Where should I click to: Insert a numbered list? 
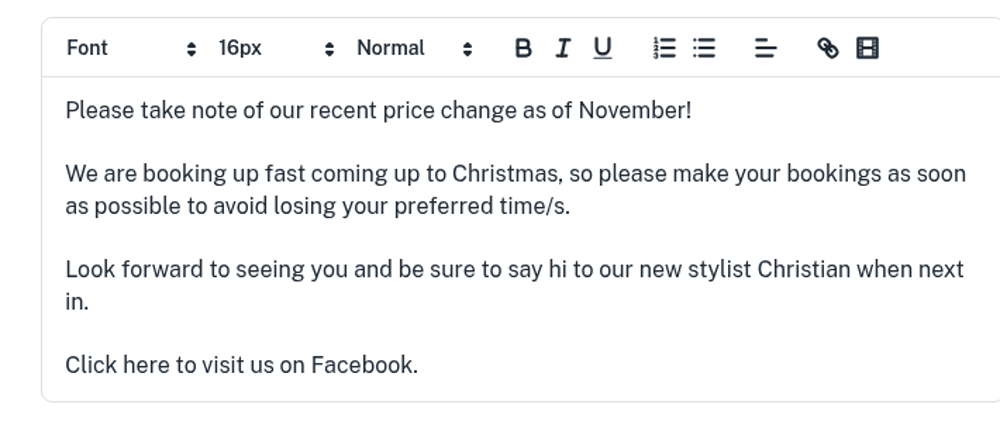[x=665, y=48]
